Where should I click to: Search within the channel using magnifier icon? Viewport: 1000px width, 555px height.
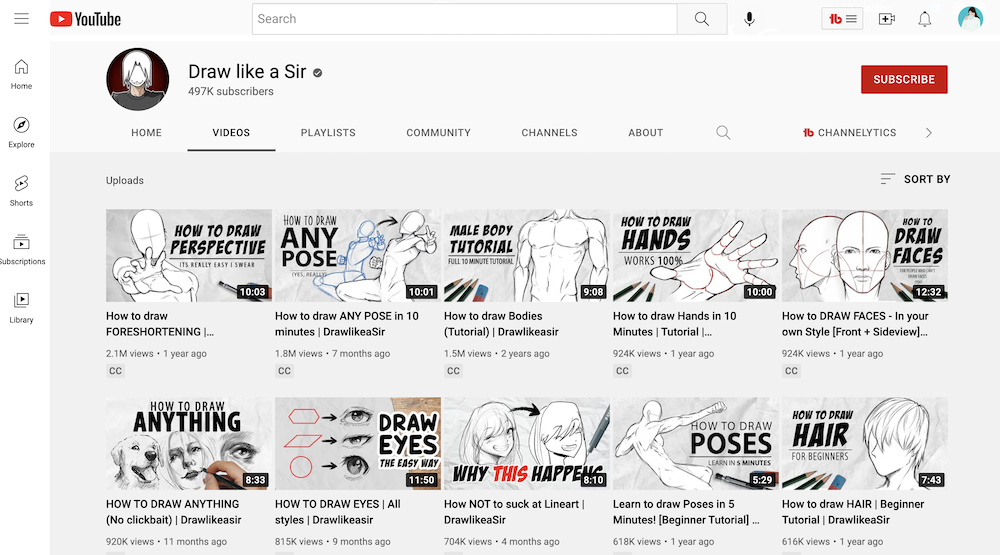tap(723, 133)
